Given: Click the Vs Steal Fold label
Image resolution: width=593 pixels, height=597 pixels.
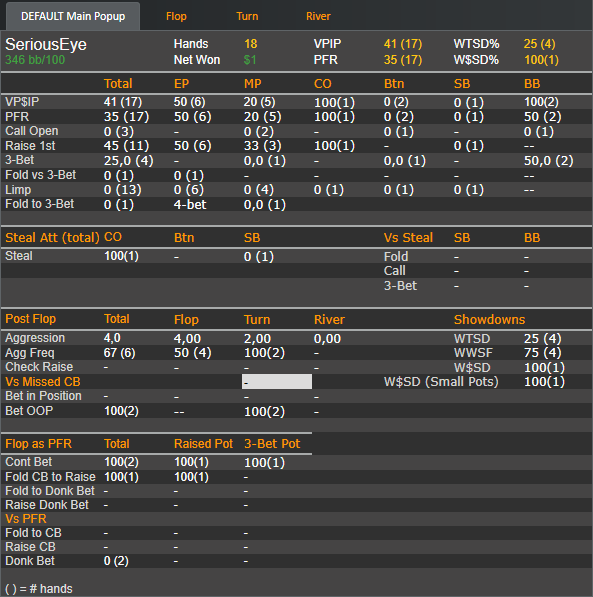Looking at the screenshot, I should (396, 257).
